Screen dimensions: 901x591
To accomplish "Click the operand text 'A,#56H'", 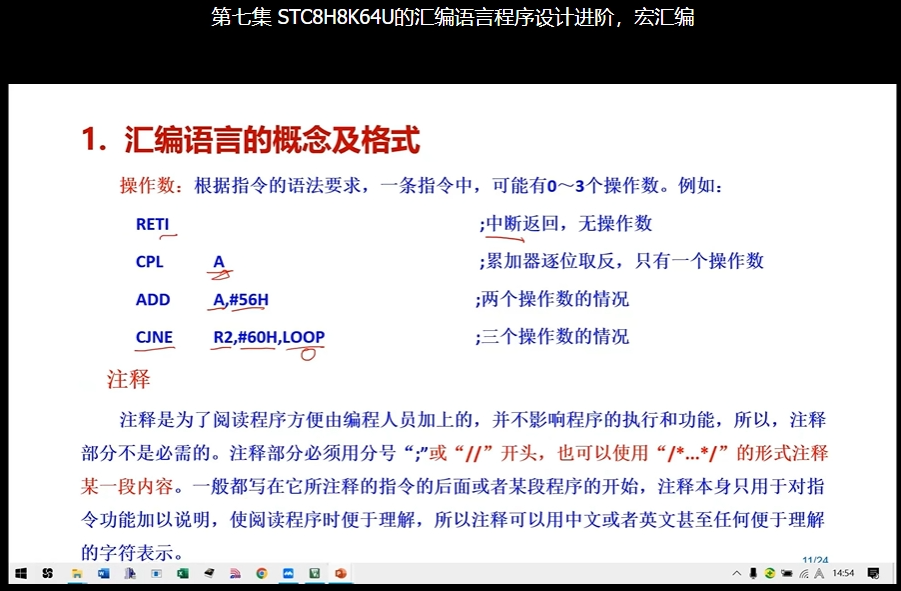I will click(241, 300).
